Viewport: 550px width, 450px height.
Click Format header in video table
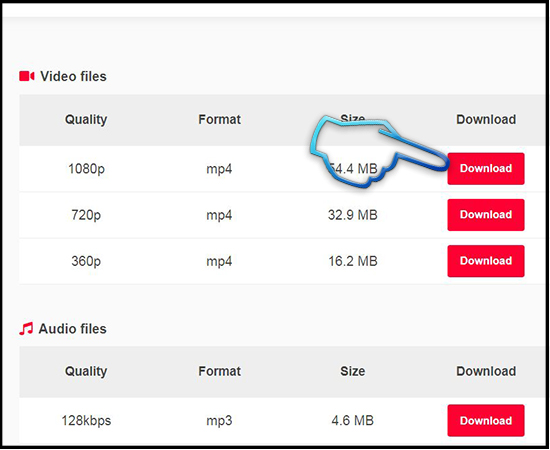[x=220, y=120]
